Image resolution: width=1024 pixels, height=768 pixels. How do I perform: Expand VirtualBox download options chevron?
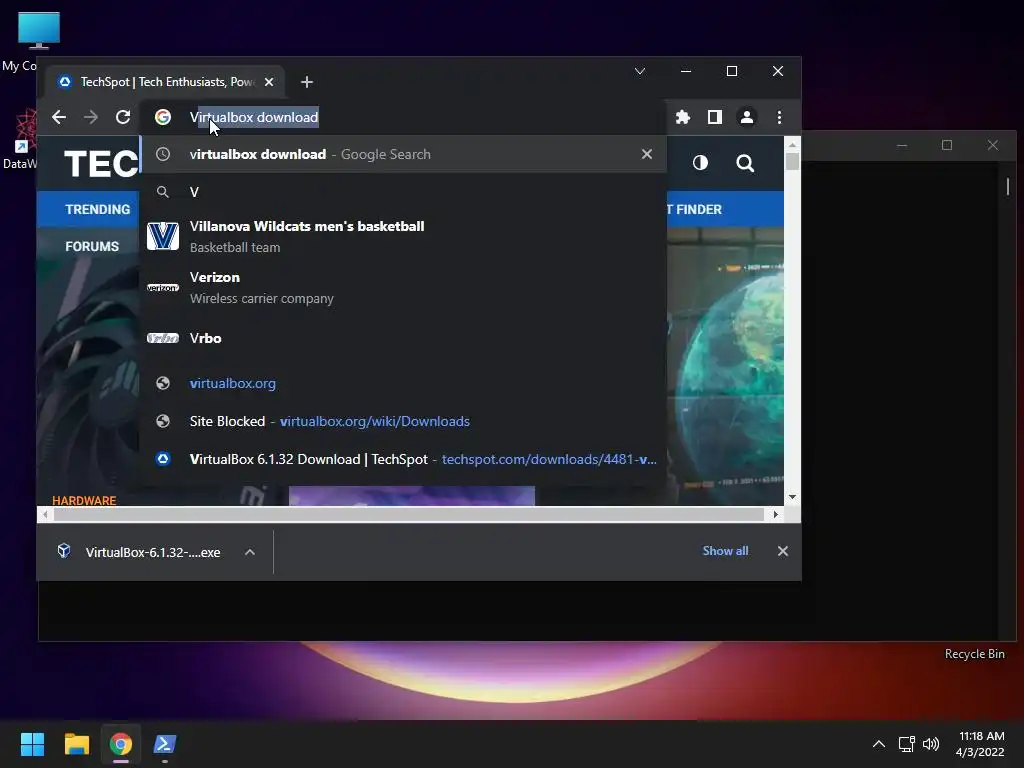click(249, 552)
